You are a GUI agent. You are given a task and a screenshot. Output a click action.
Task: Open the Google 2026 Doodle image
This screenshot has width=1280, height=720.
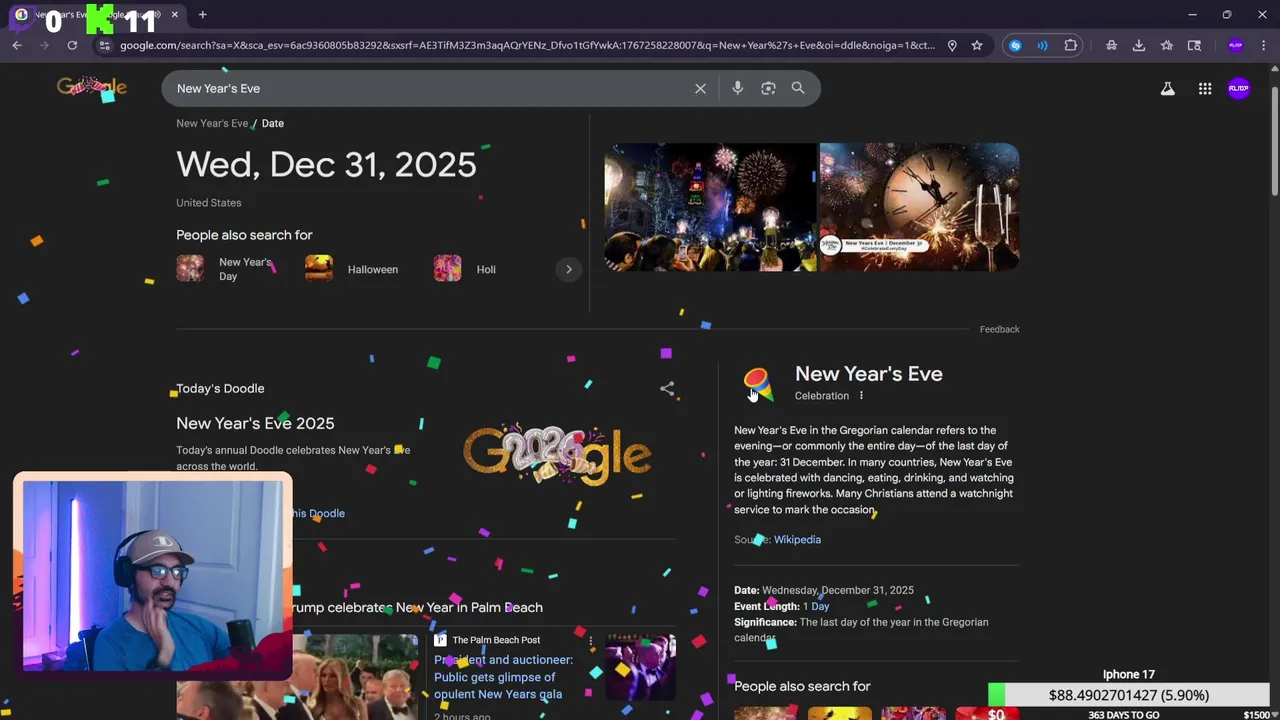coord(557,455)
